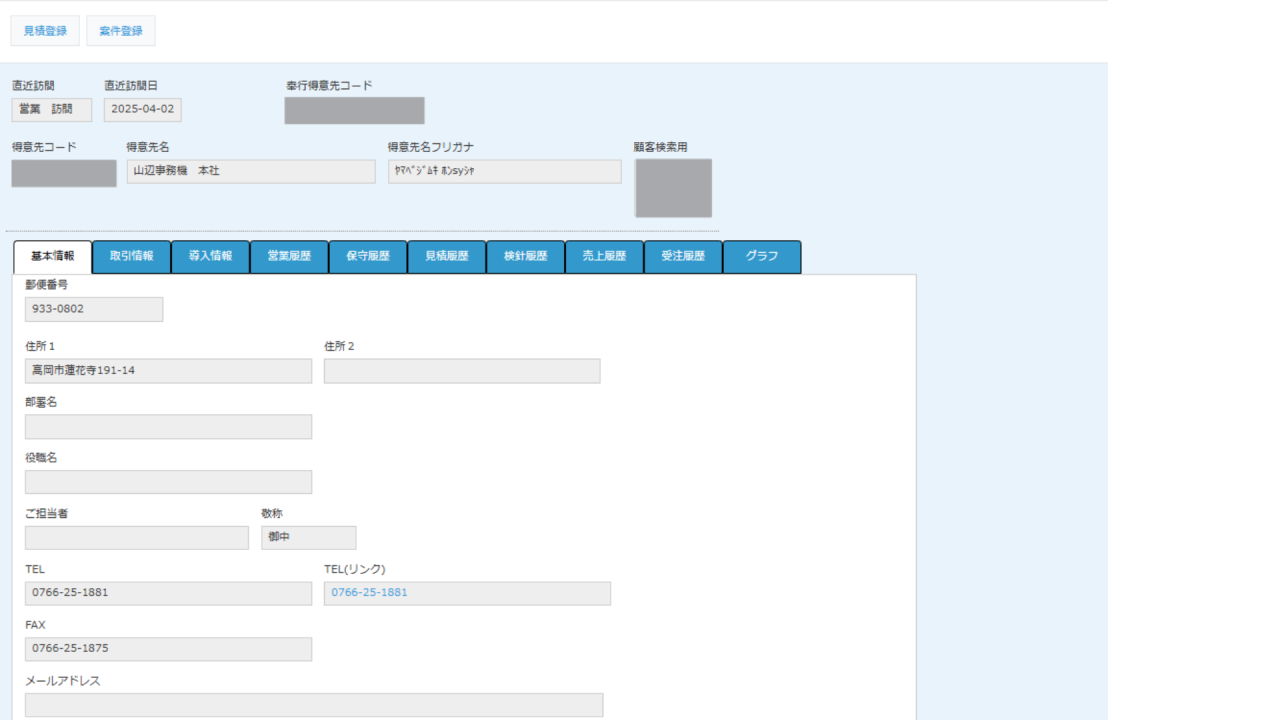Screen dimensions: 1280x720
Task: Click the 見積登録 button
Action: (x=45, y=31)
